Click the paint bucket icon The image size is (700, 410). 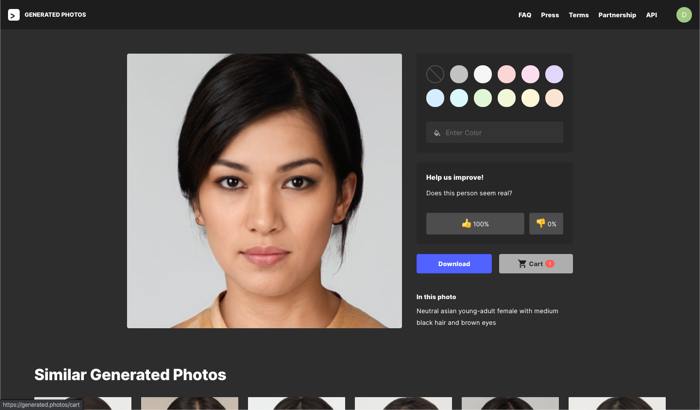click(437, 133)
